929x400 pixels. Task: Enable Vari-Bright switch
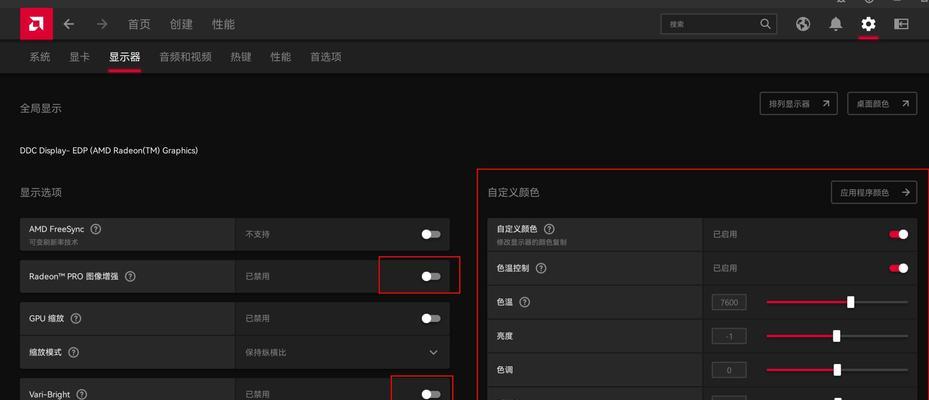point(431,394)
